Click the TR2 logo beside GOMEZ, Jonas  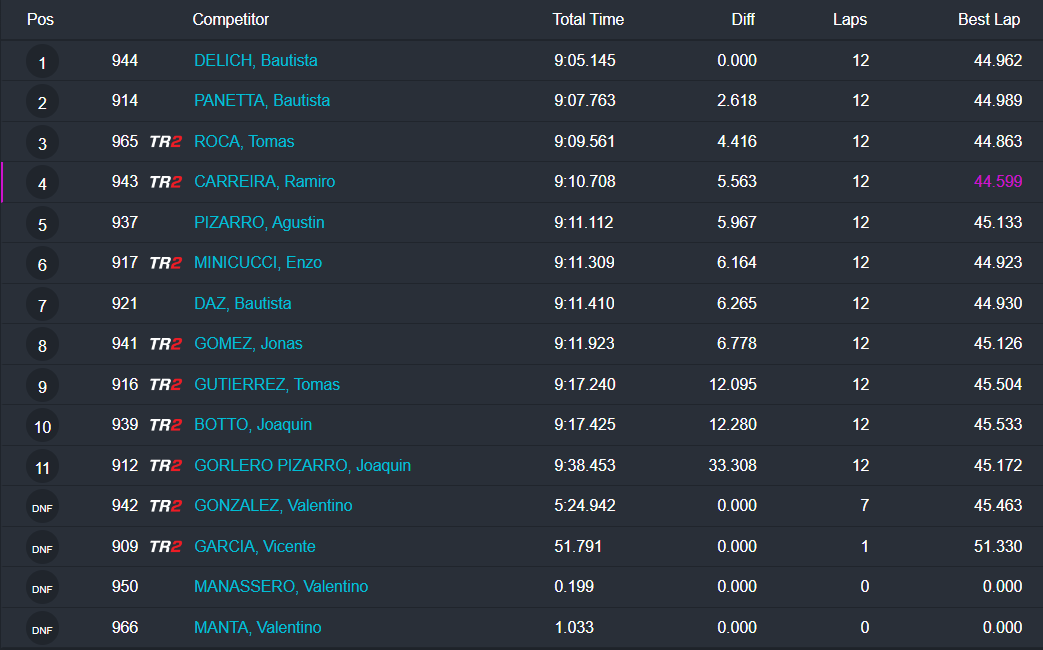[165, 344]
